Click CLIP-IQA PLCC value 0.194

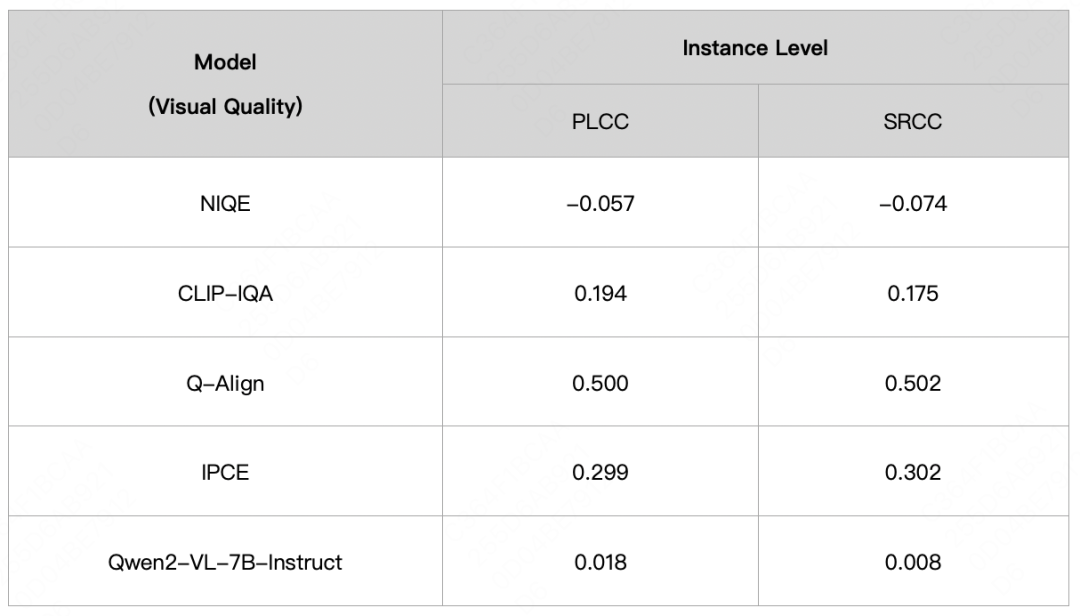click(x=600, y=292)
